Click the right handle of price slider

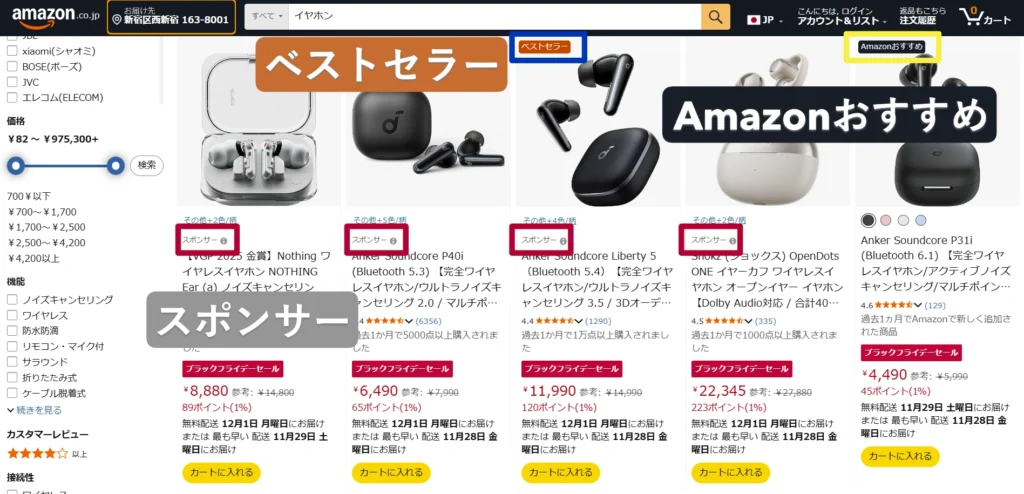(116, 165)
